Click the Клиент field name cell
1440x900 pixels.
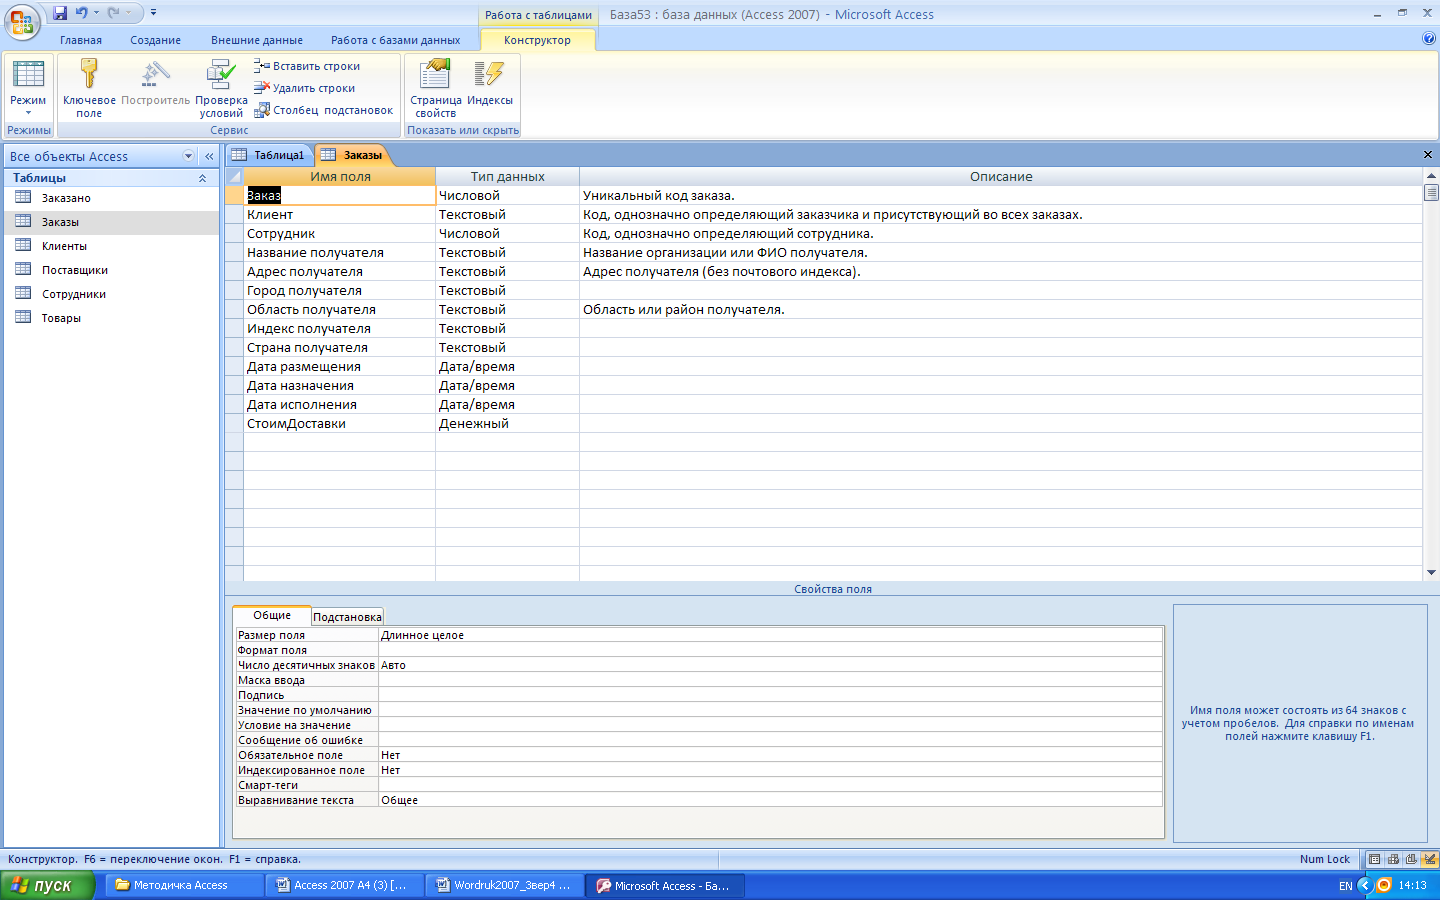pyautogui.click(x=339, y=215)
